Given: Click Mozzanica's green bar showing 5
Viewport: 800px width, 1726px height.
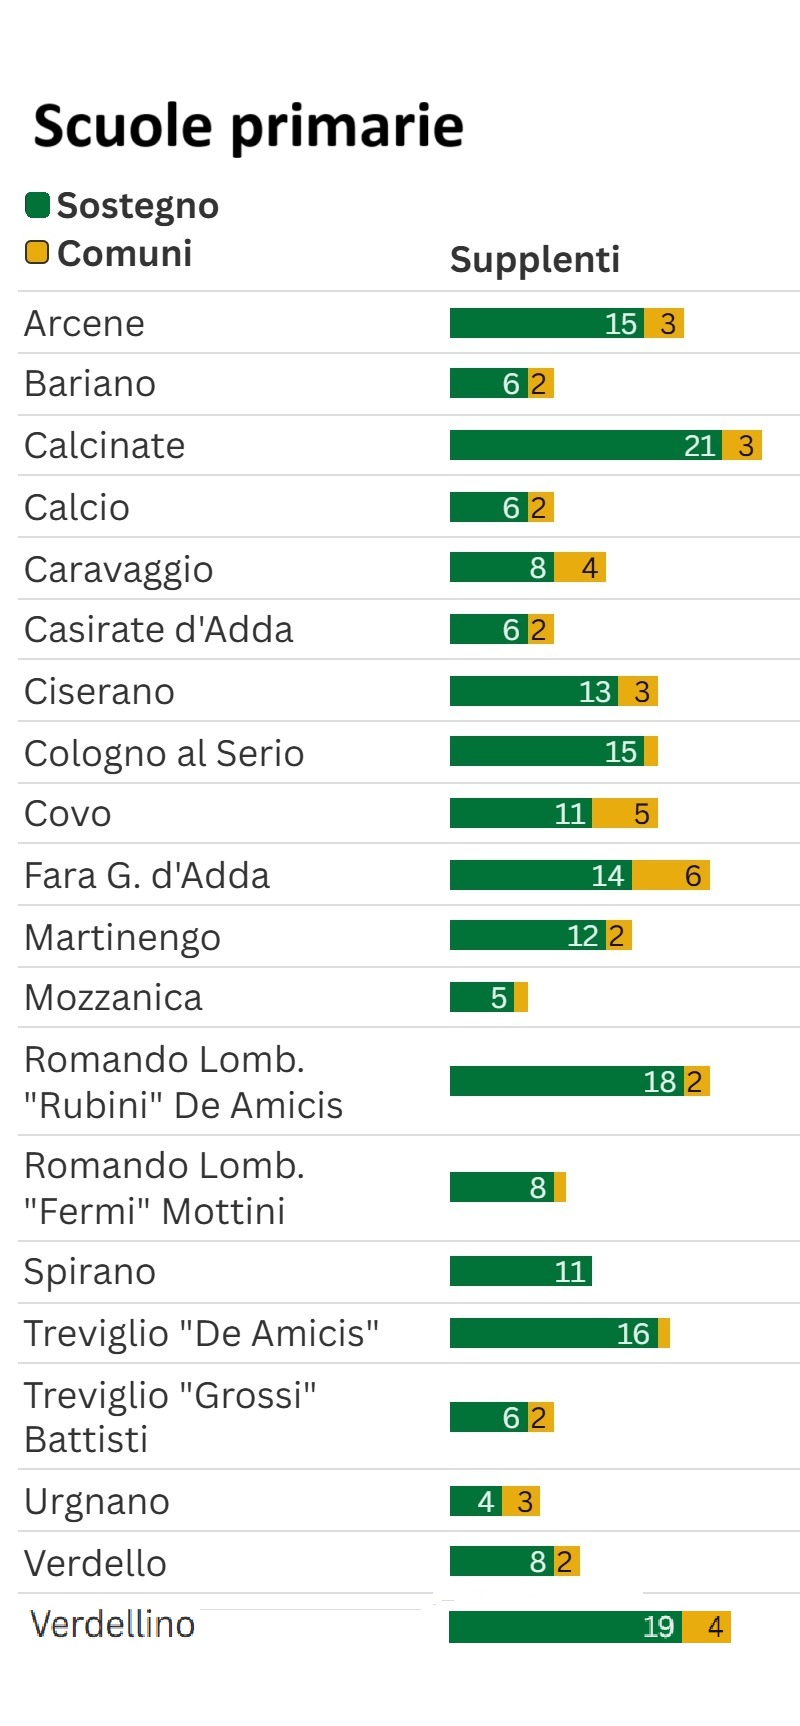Looking at the screenshot, I should click(x=482, y=997).
